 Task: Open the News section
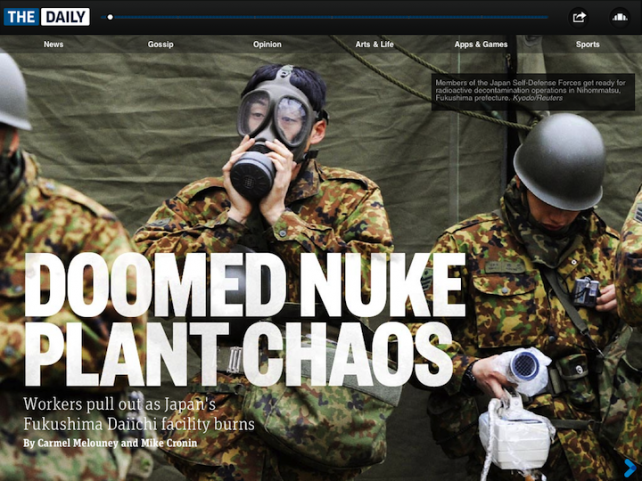pyautogui.click(x=54, y=44)
